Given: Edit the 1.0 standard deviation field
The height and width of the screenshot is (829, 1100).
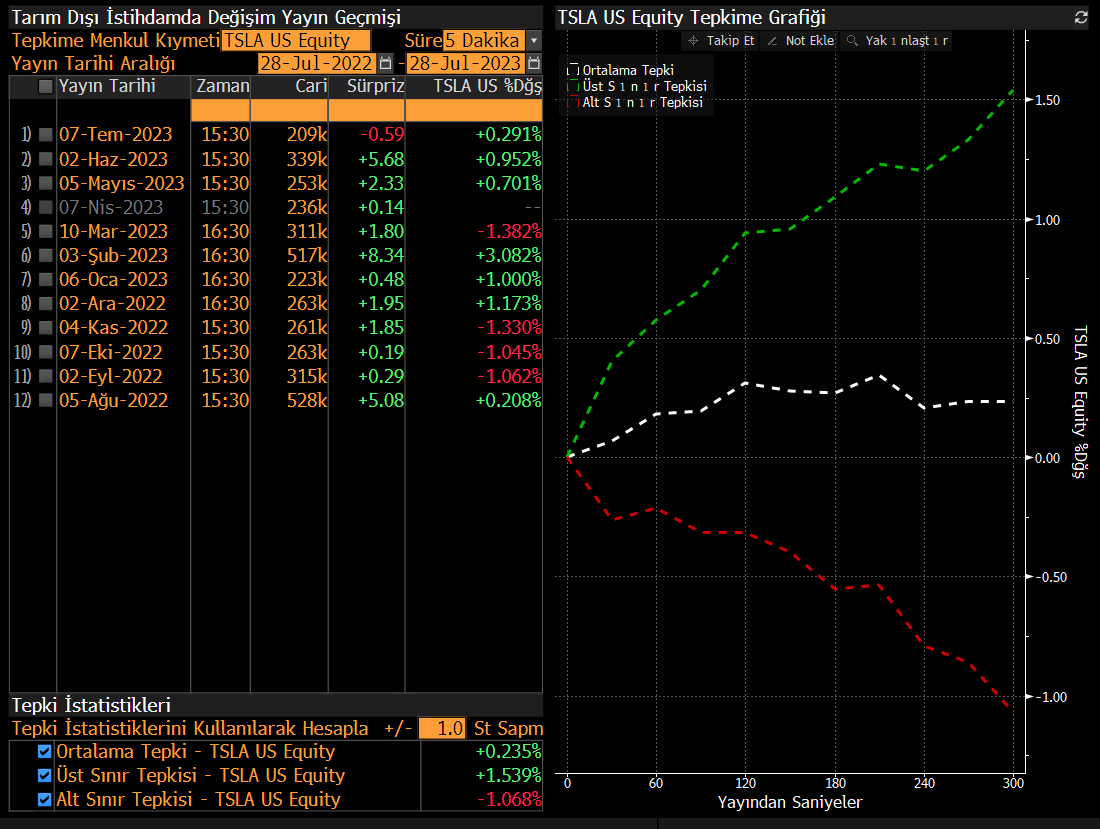Looking at the screenshot, I should pos(441,728).
